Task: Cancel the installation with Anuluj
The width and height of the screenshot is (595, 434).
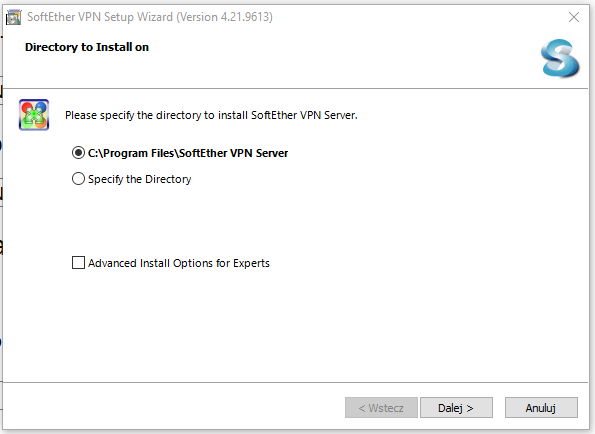Action: (541, 408)
